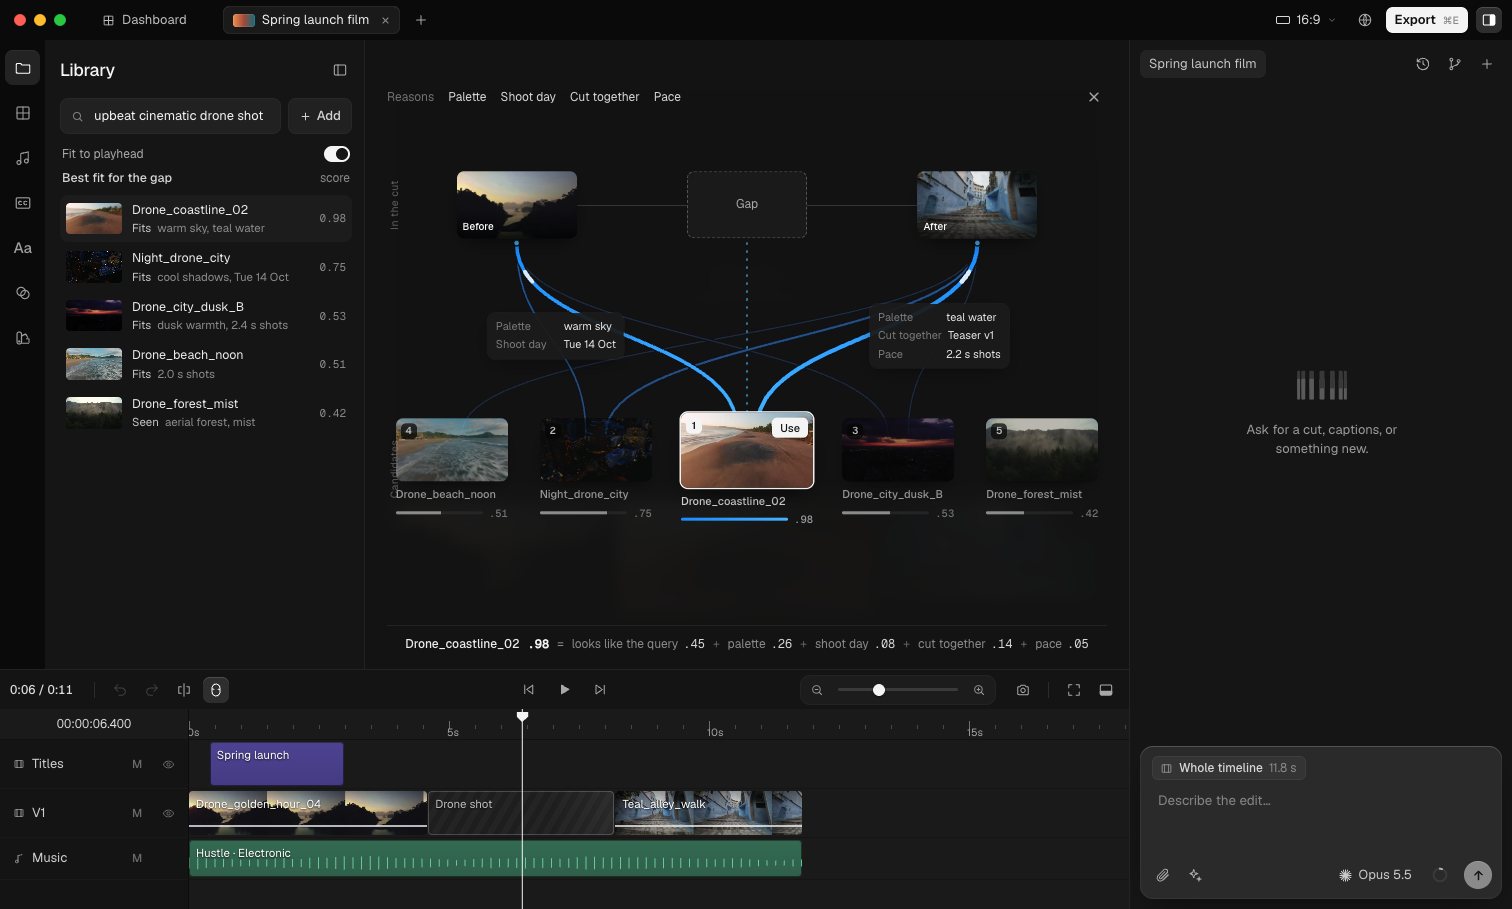Open the music note sidebar icon
1512x909 pixels.
tap(23, 158)
